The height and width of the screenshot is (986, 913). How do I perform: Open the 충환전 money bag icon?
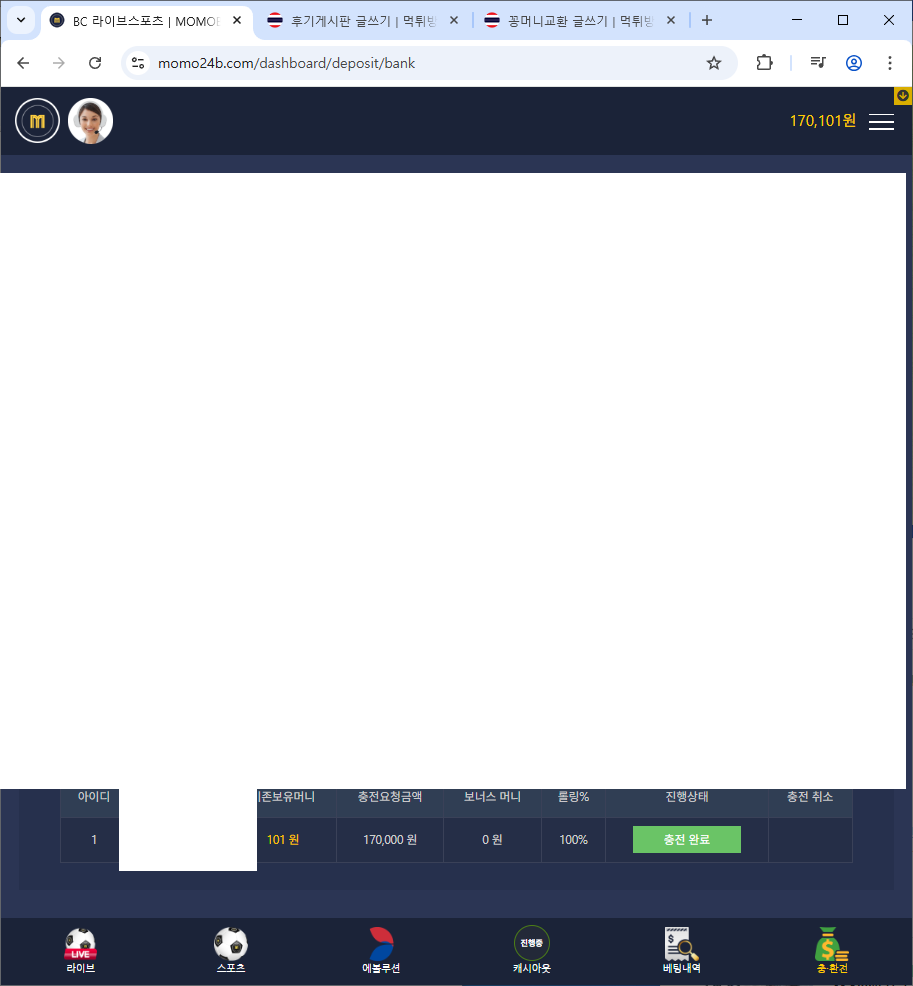[x=831, y=949]
